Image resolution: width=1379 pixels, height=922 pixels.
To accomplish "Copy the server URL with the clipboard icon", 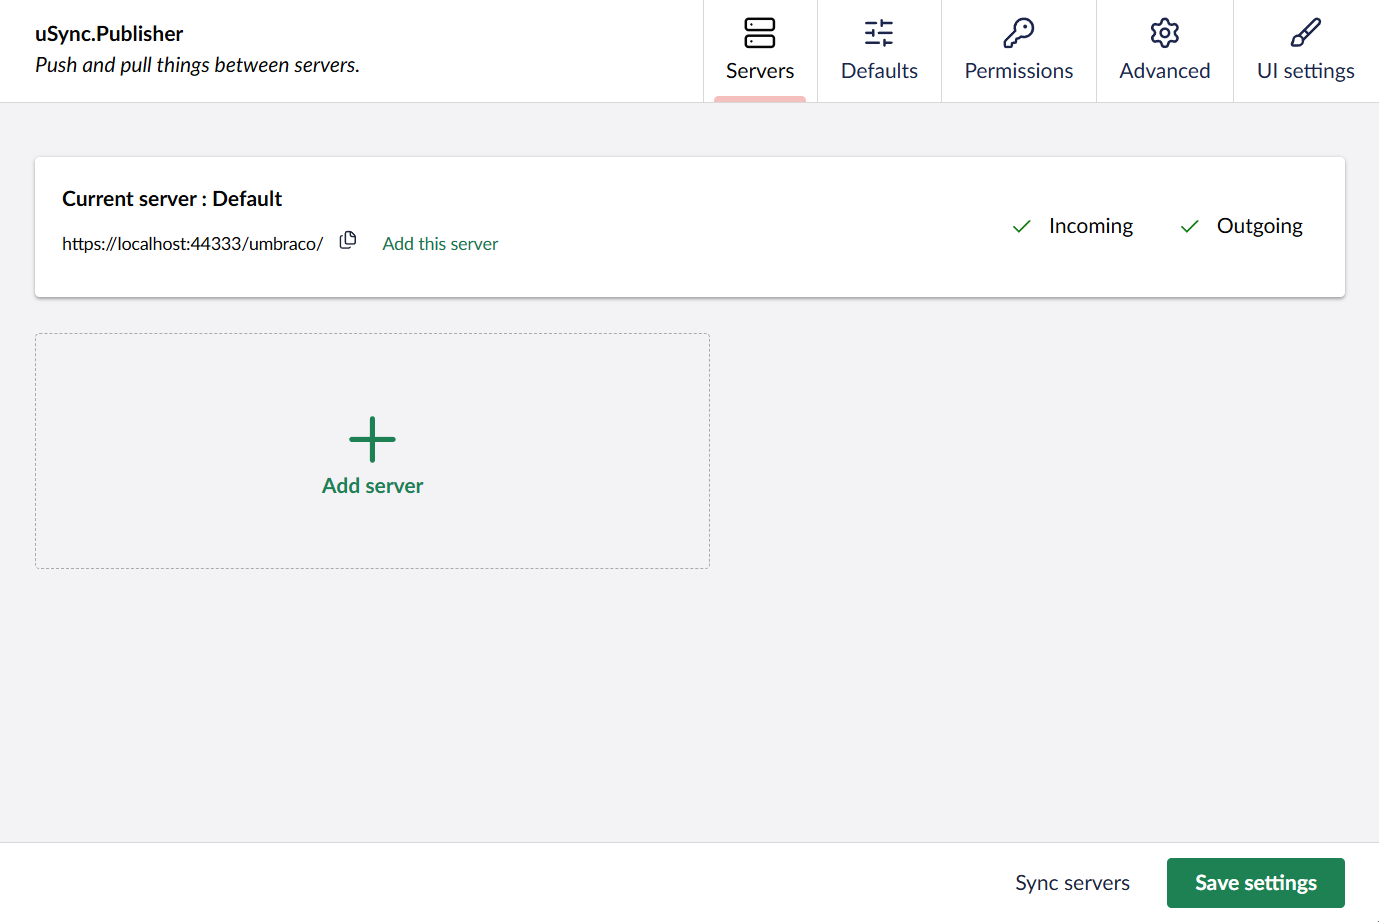I will coord(347,240).
